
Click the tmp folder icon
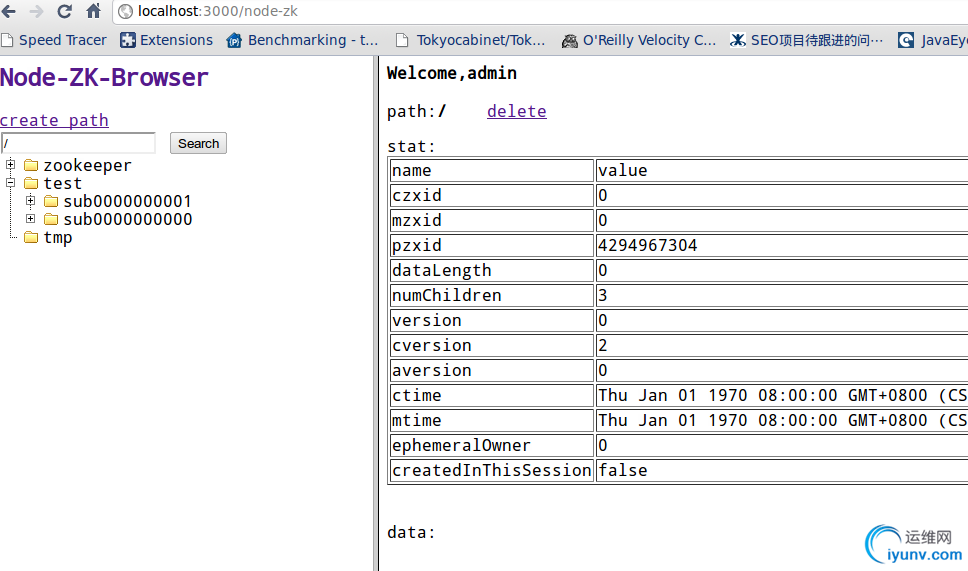(x=31, y=238)
